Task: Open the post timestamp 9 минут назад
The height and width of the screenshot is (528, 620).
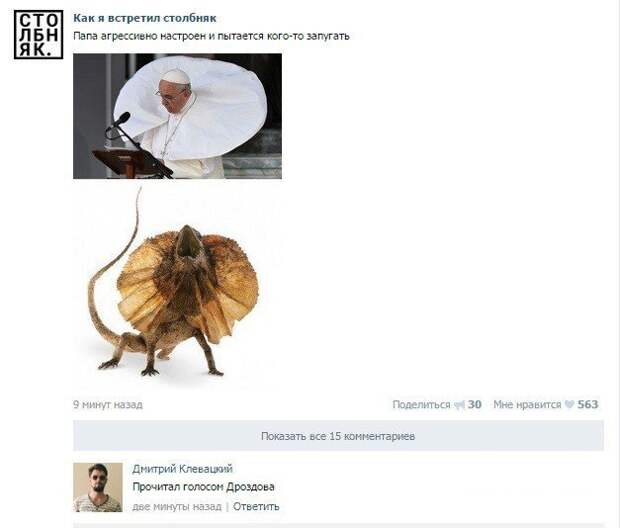Action: coord(108,405)
